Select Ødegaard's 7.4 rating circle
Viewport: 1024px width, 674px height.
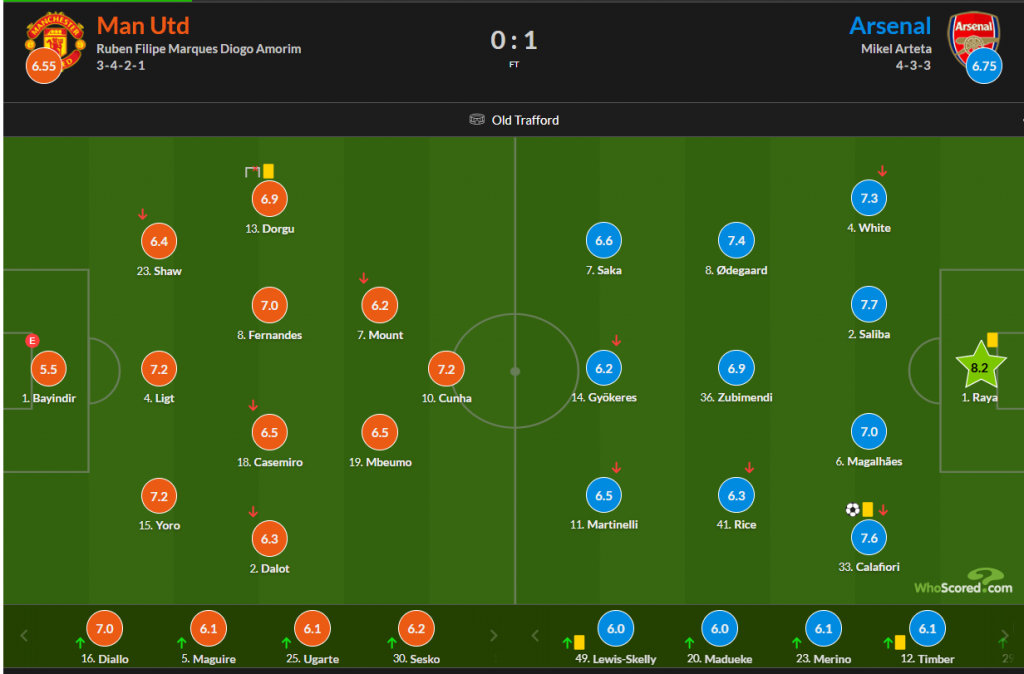point(736,240)
